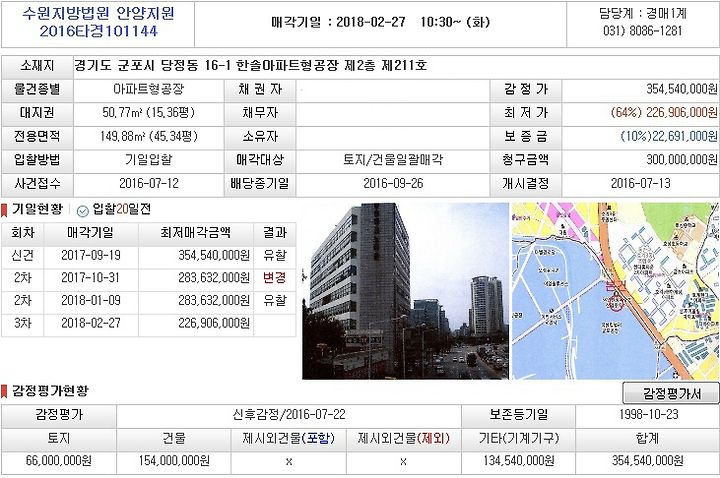Click the clock icon beside 입찰20일전

tap(83, 211)
